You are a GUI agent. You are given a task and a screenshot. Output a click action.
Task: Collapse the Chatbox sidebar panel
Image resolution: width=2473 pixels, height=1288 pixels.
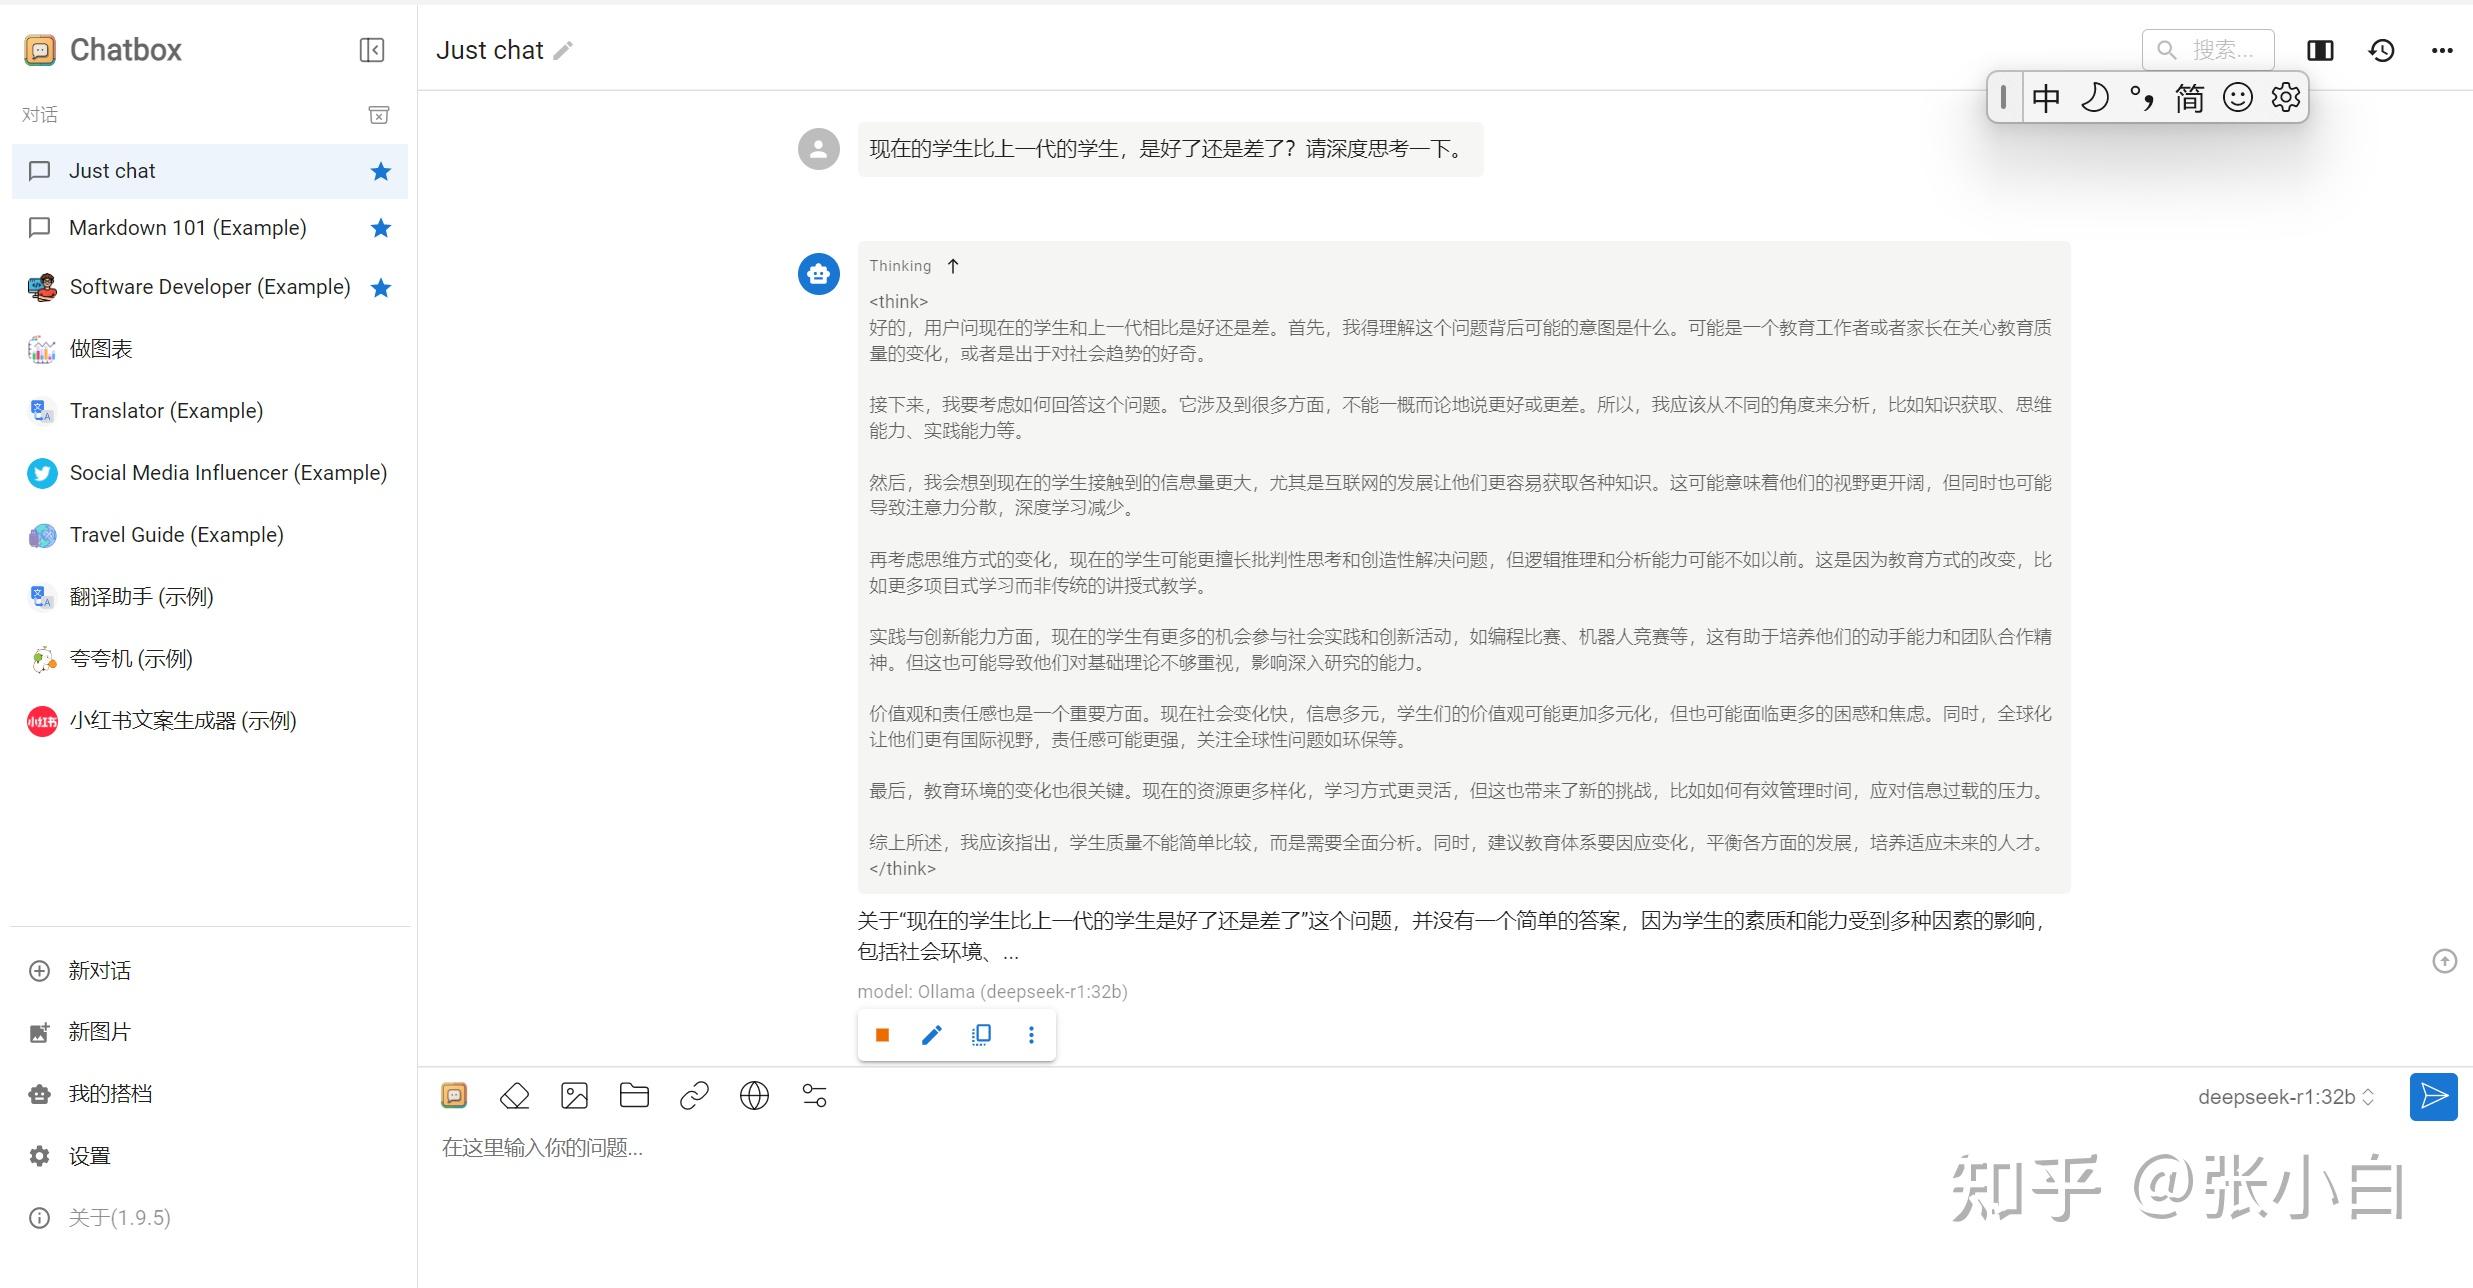coord(372,50)
